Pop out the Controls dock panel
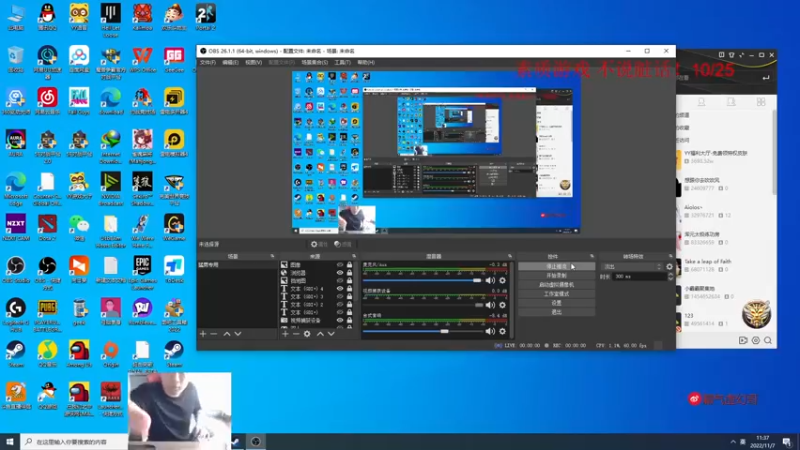The image size is (800, 450). [592, 256]
